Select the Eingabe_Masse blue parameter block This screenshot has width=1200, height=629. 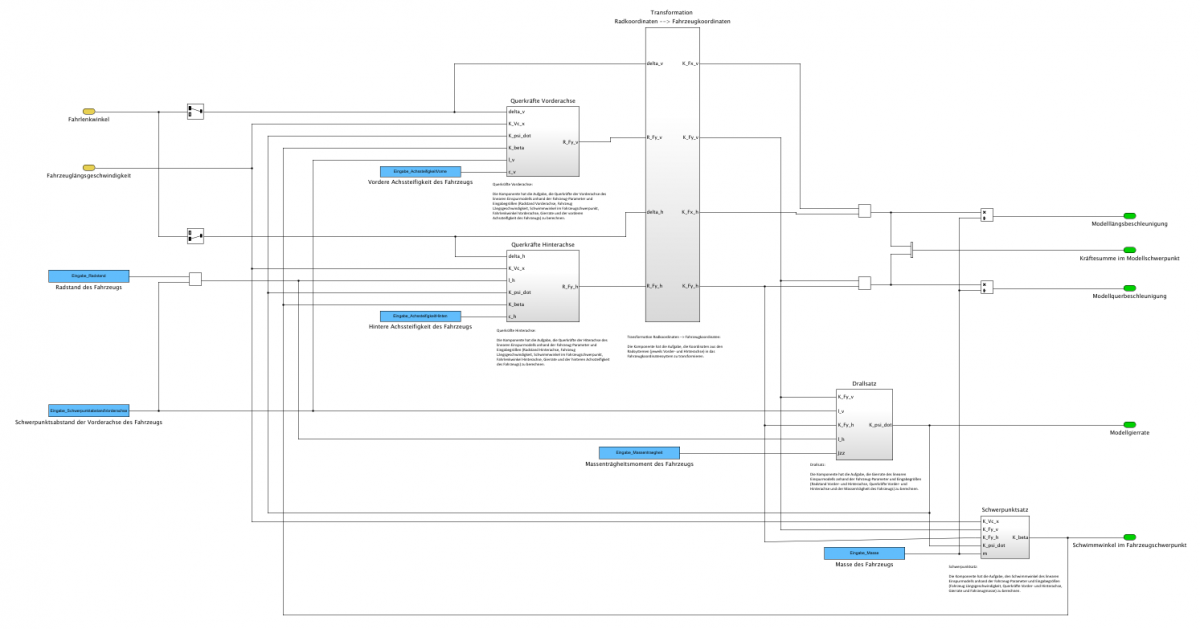(x=864, y=553)
